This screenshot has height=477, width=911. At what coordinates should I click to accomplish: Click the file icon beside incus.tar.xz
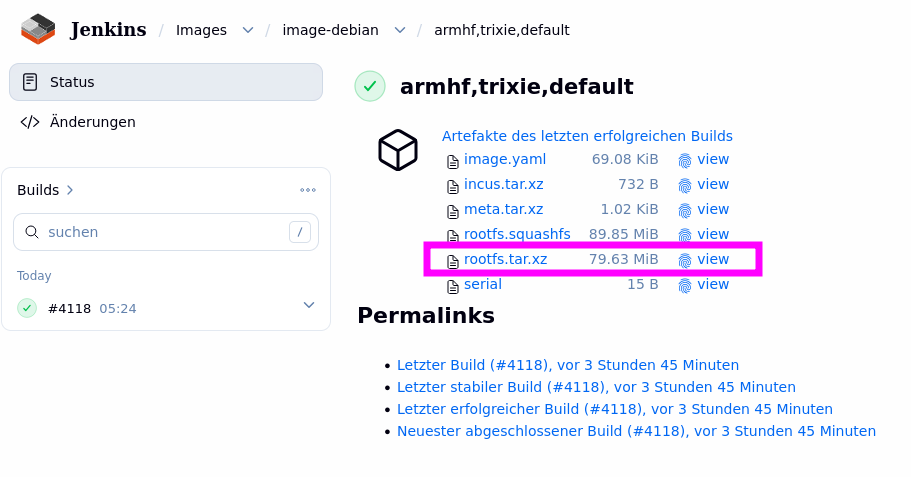tap(453, 186)
